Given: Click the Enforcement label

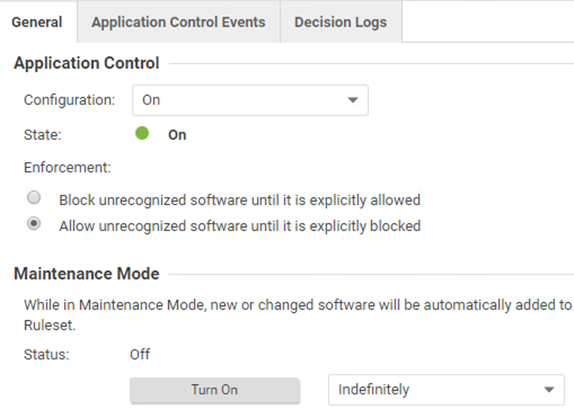Looking at the screenshot, I should pyautogui.click(x=67, y=167).
